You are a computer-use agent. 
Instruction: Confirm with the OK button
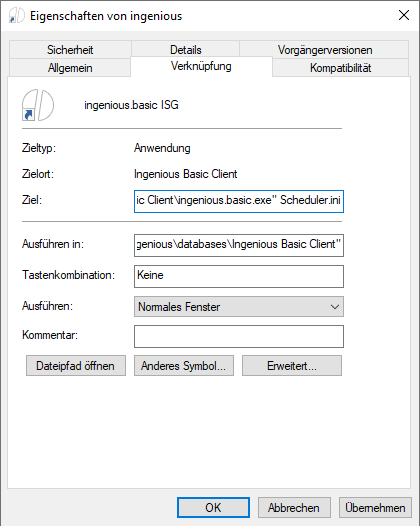(213, 508)
